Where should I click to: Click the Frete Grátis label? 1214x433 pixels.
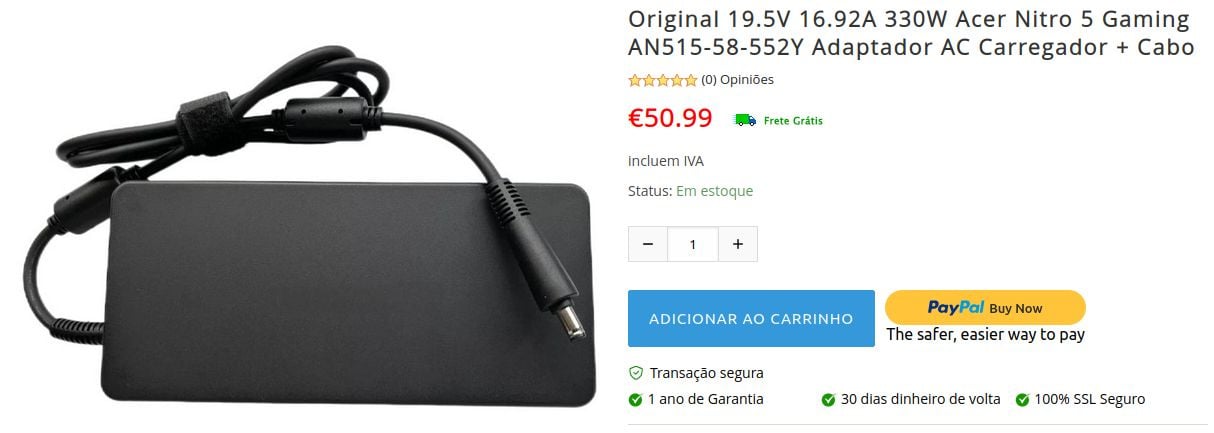(793, 120)
